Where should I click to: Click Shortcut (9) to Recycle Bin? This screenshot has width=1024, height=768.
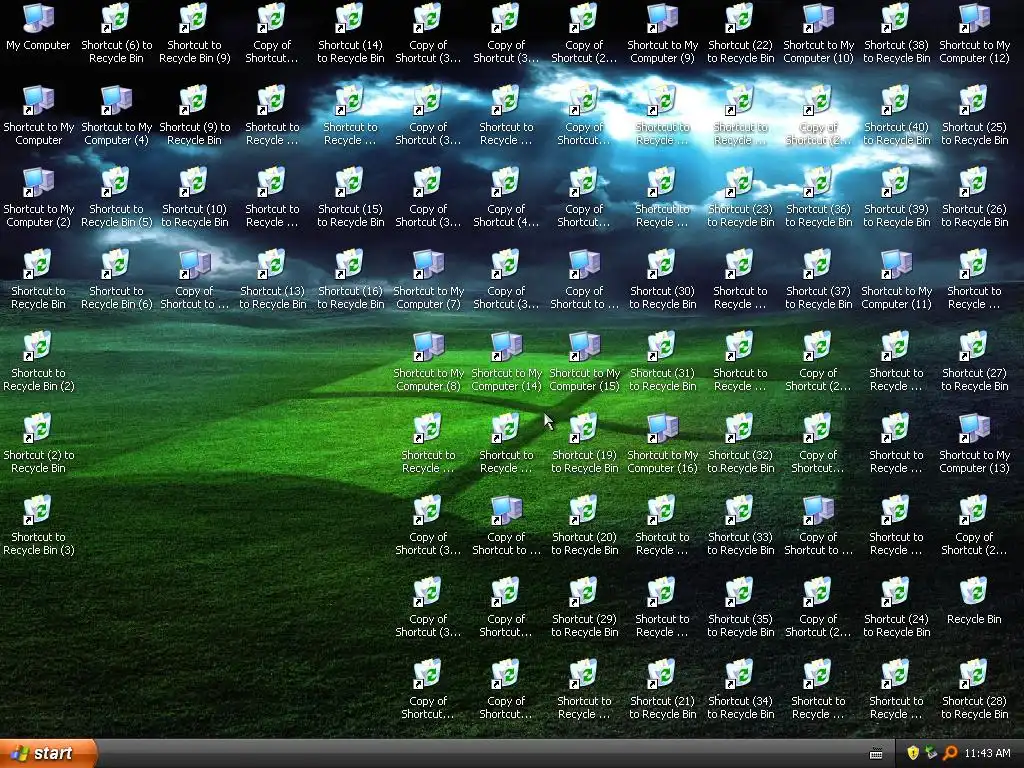(x=195, y=116)
